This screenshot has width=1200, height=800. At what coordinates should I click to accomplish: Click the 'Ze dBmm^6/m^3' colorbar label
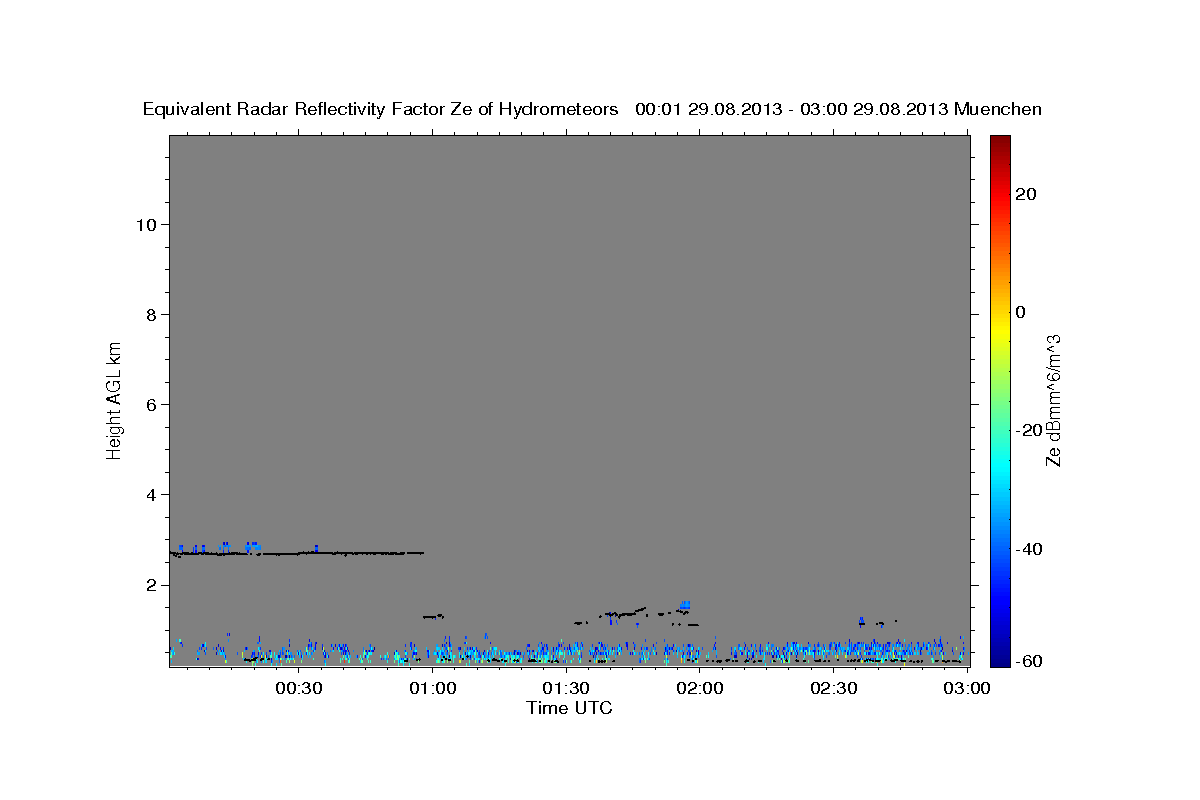click(1053, 400)
